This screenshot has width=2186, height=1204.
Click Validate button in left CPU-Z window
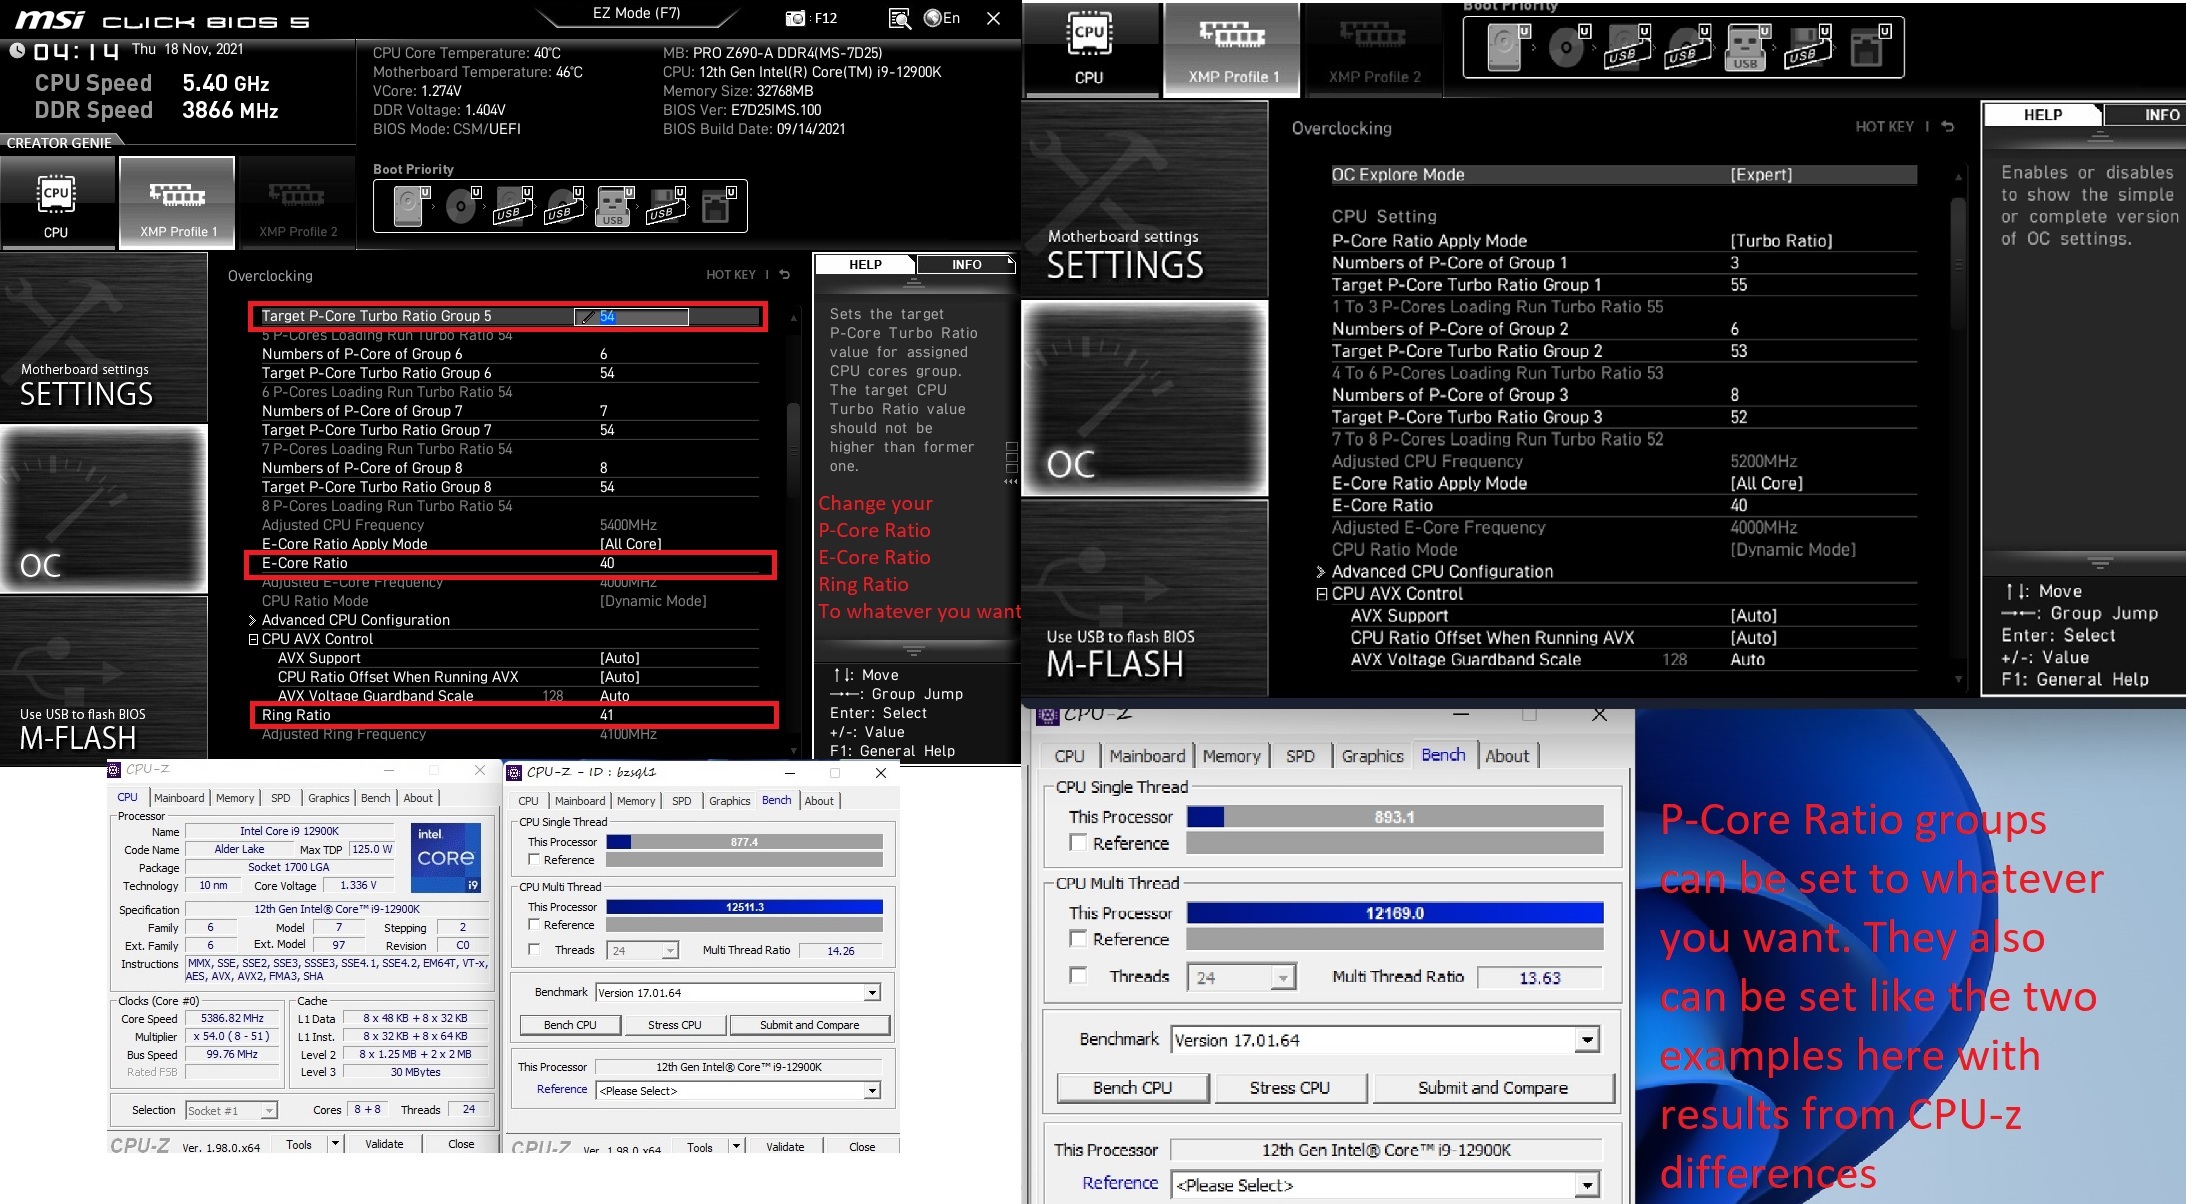coord(384,1144)
